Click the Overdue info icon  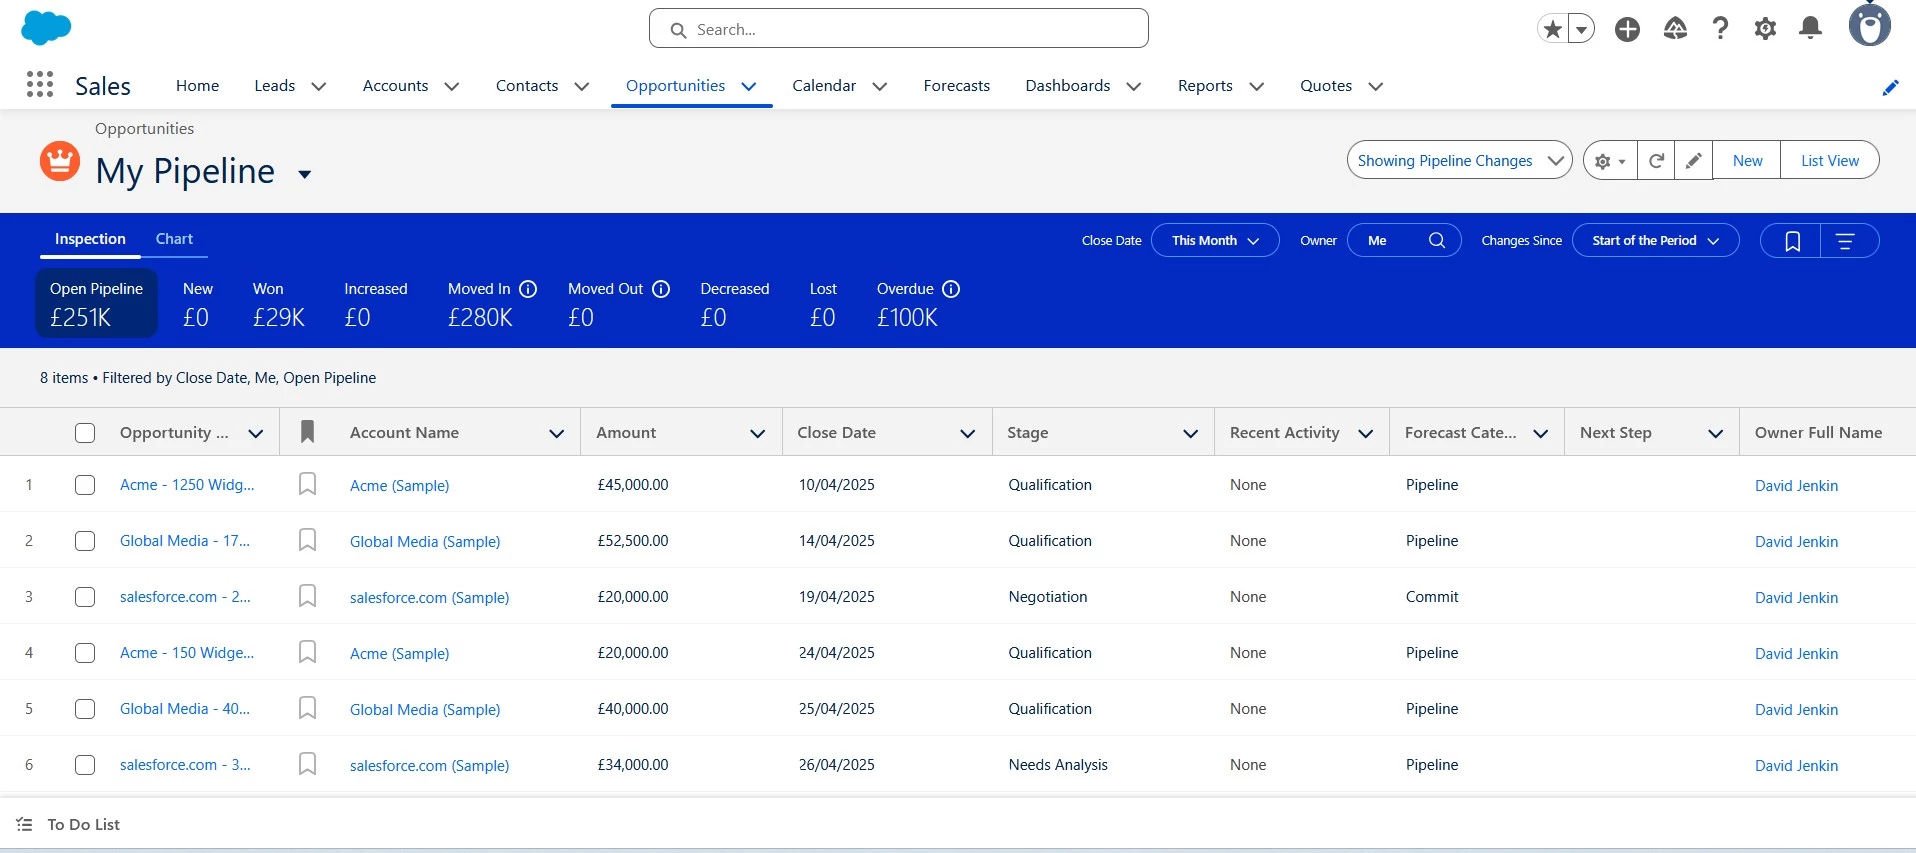tap(951, 289)
